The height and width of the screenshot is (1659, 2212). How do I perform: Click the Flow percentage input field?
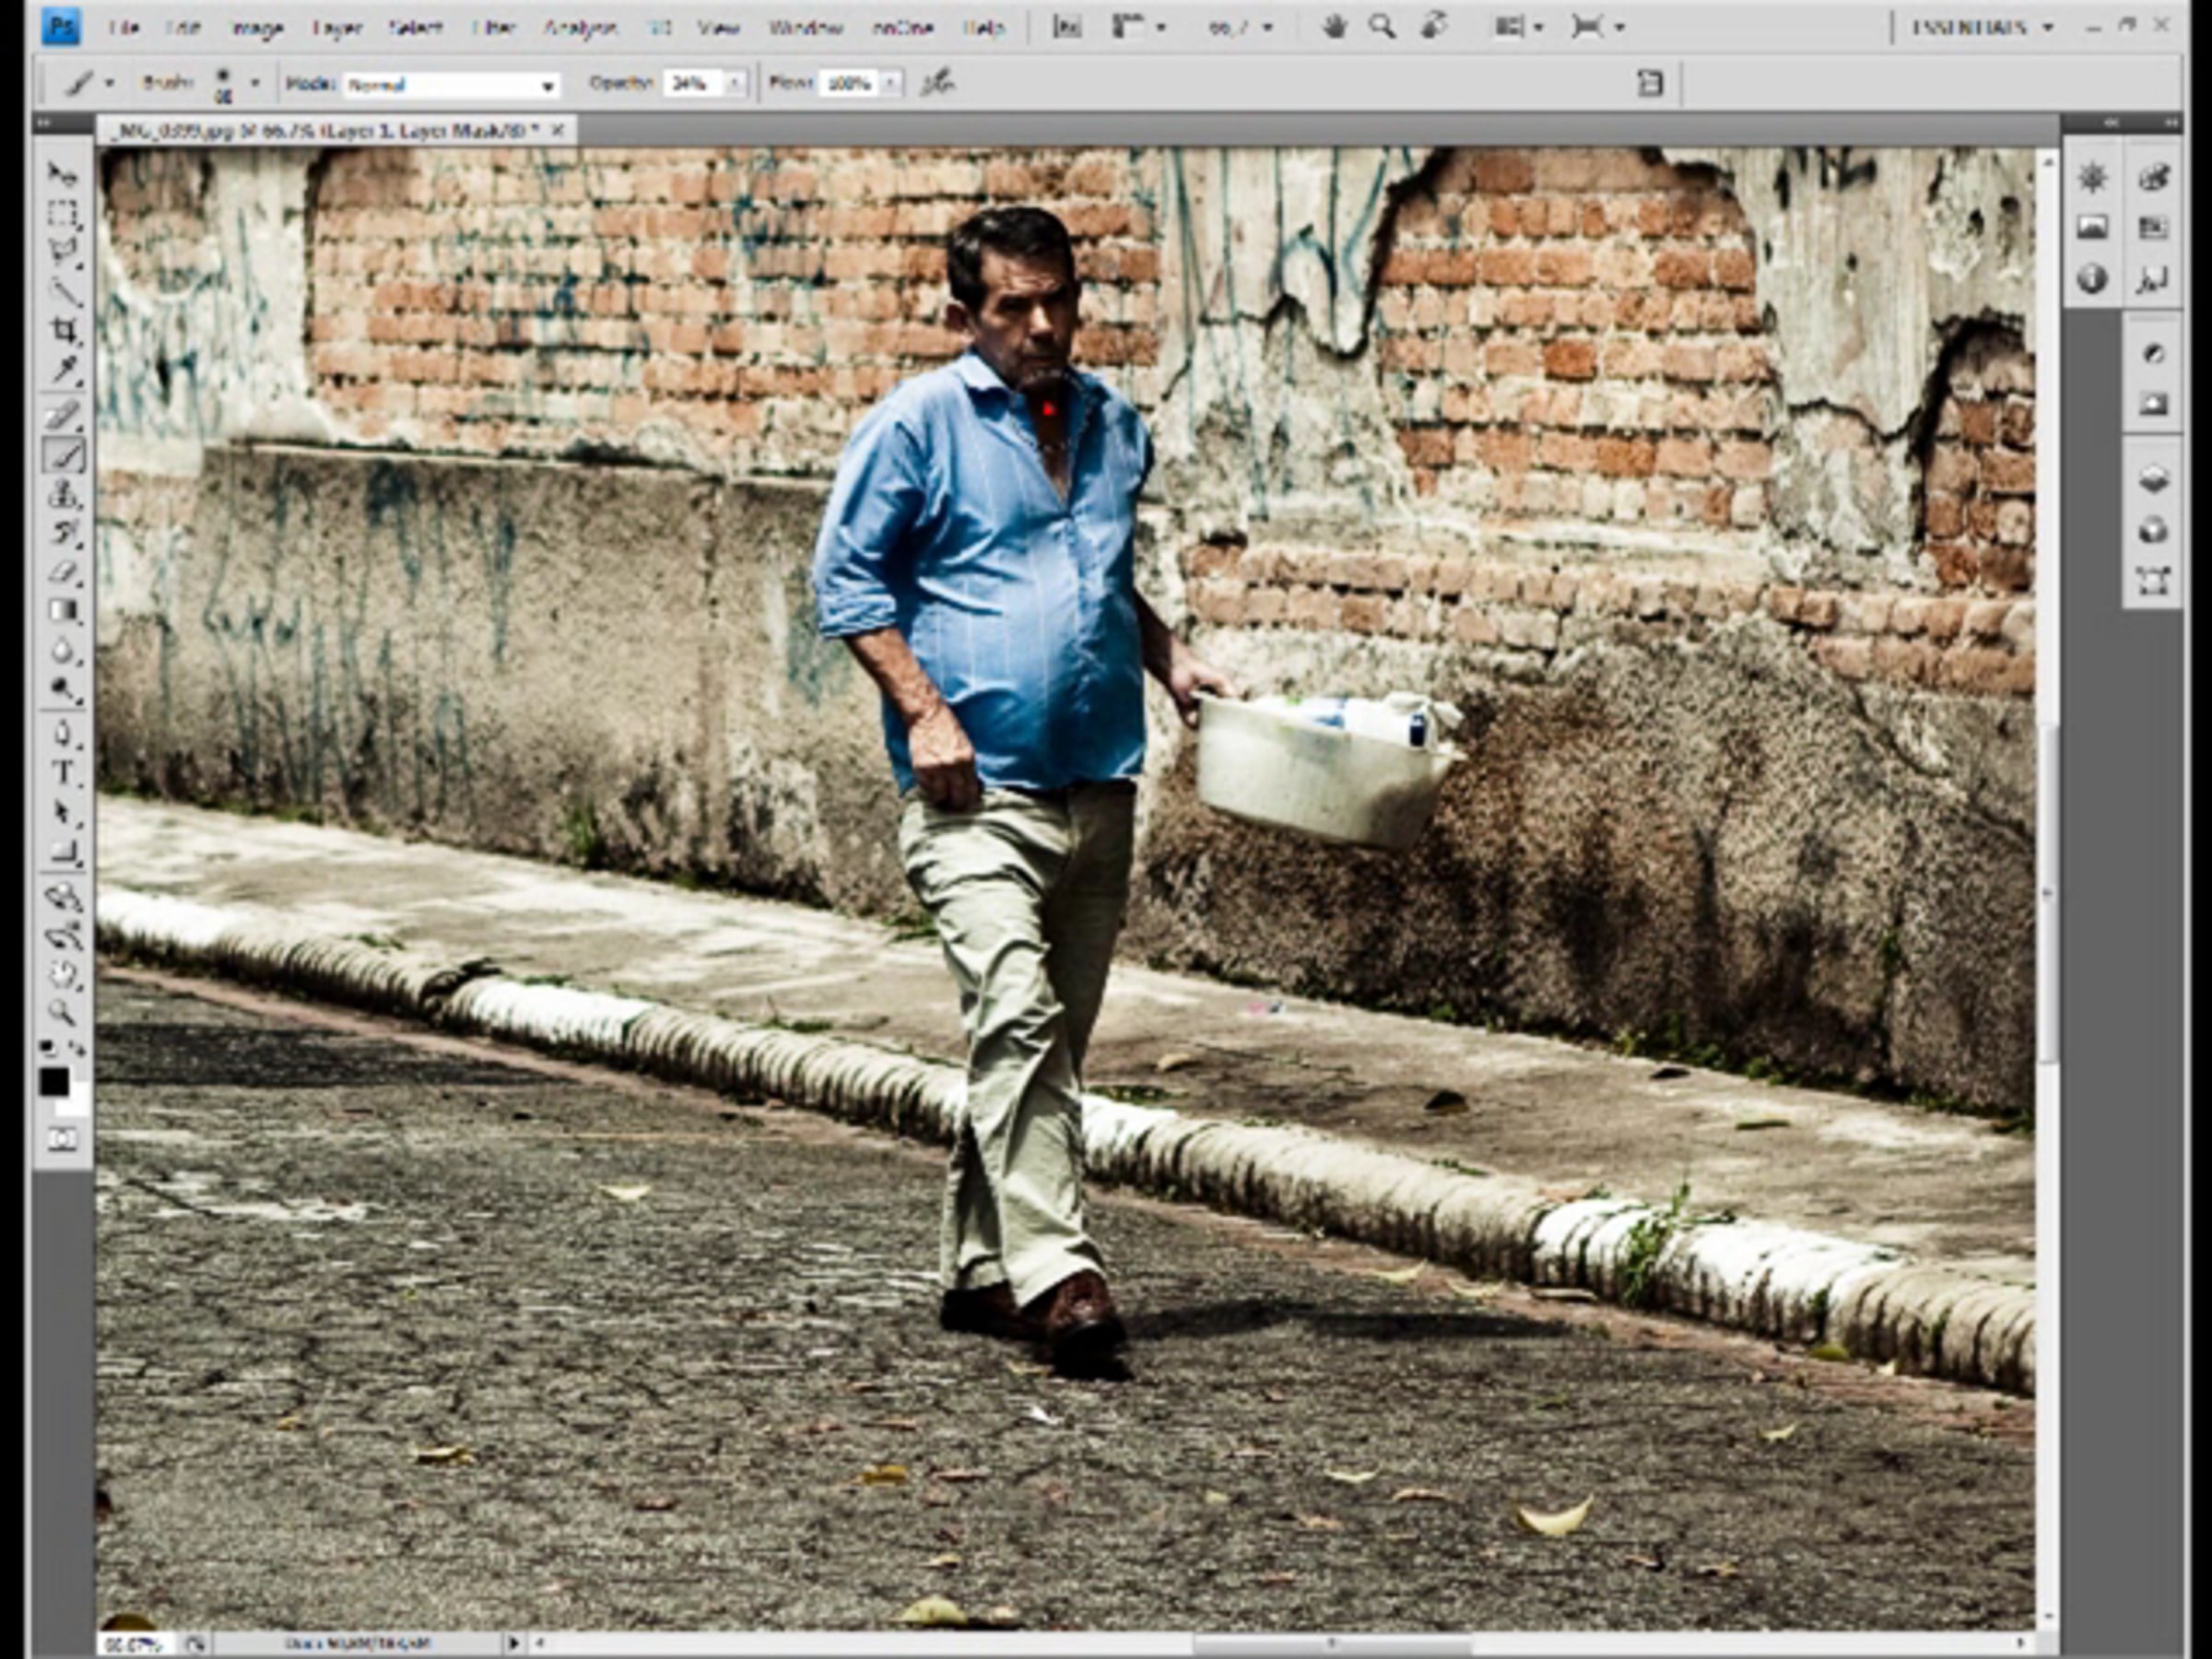[848, 84]
